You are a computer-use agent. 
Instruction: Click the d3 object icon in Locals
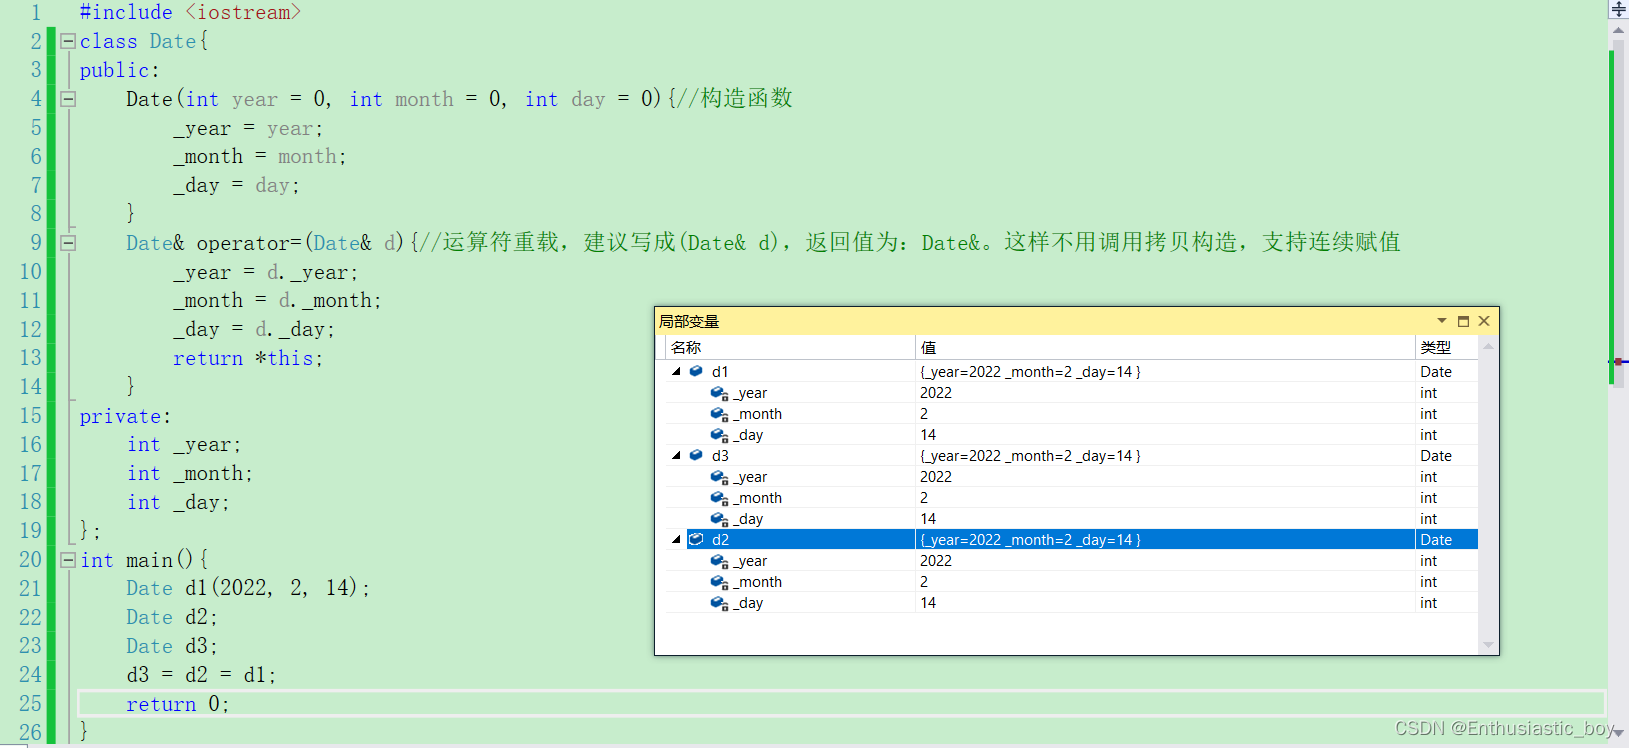point(696,455)
